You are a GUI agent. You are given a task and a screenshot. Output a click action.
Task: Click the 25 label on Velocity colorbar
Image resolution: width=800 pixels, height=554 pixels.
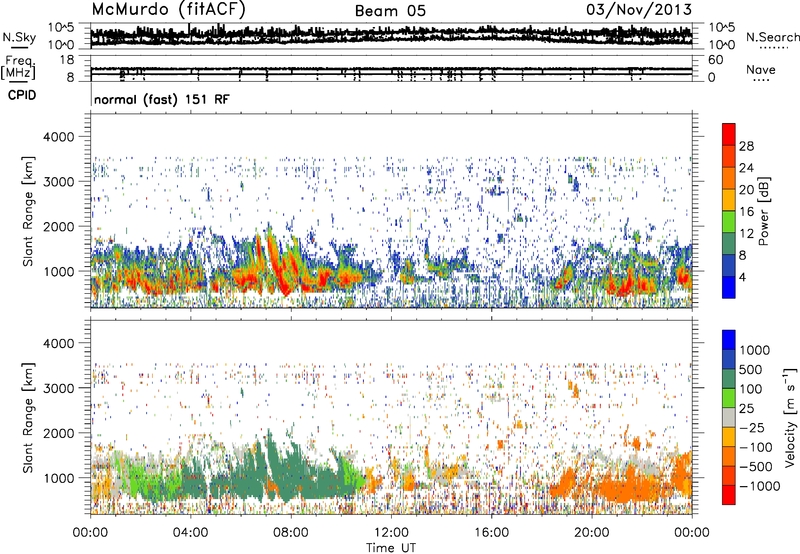point(746,409)
